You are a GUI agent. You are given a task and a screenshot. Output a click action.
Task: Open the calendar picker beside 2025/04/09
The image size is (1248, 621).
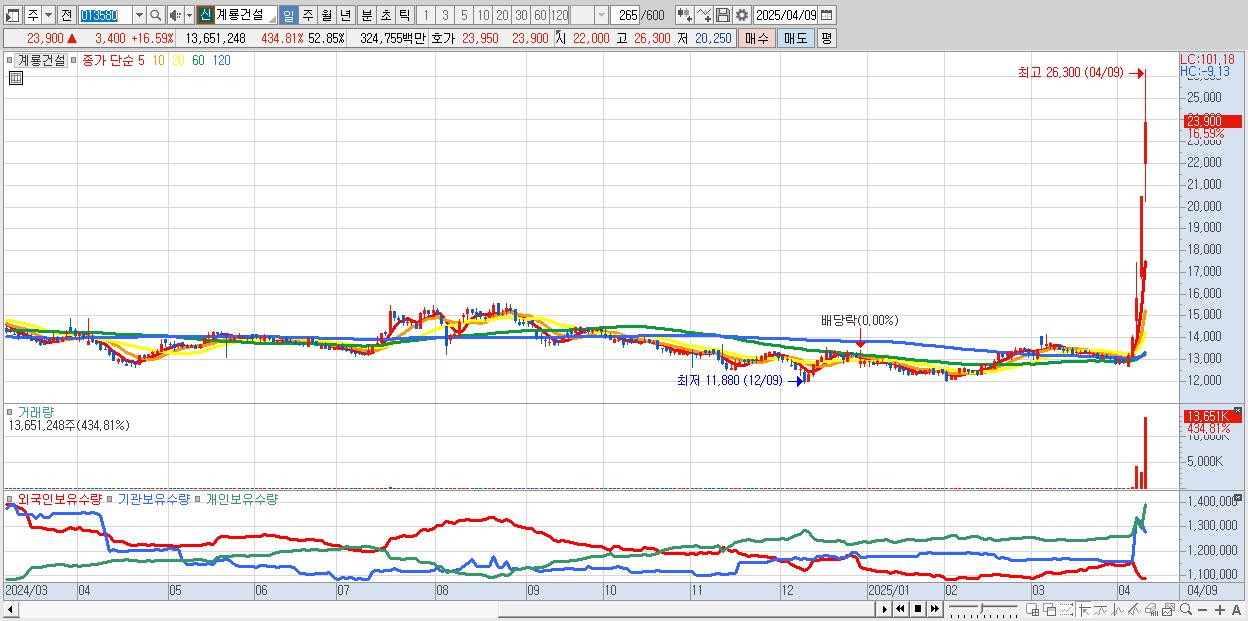pos(826,15)
